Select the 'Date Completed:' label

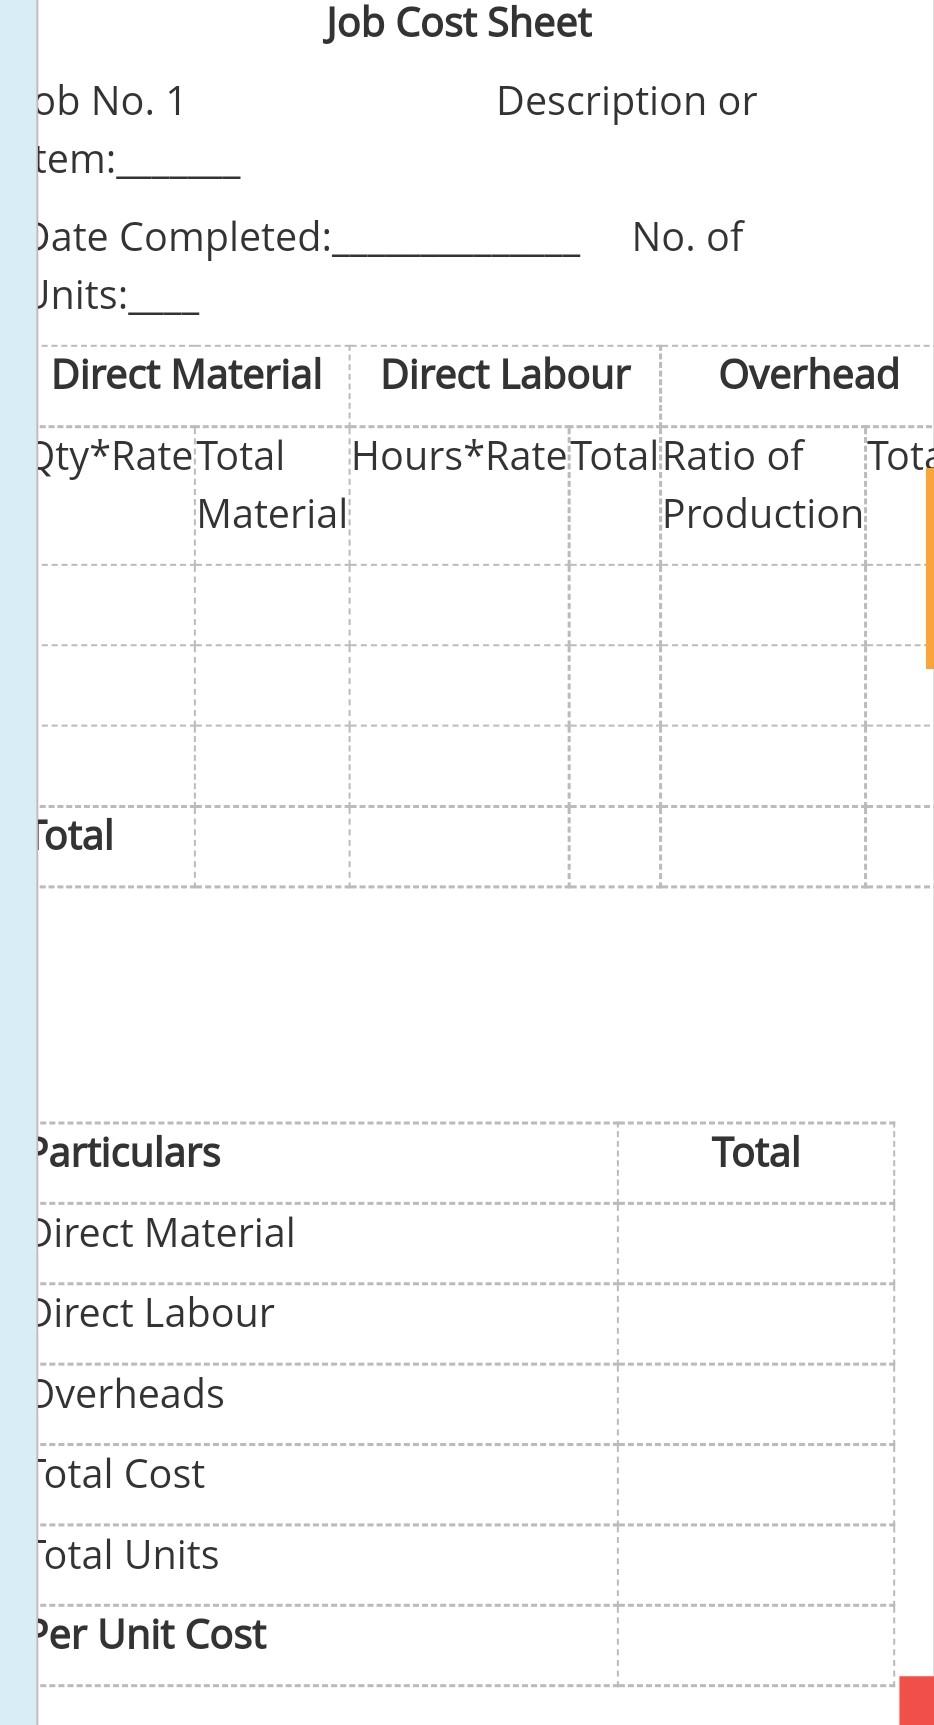[x=183, y=237]
